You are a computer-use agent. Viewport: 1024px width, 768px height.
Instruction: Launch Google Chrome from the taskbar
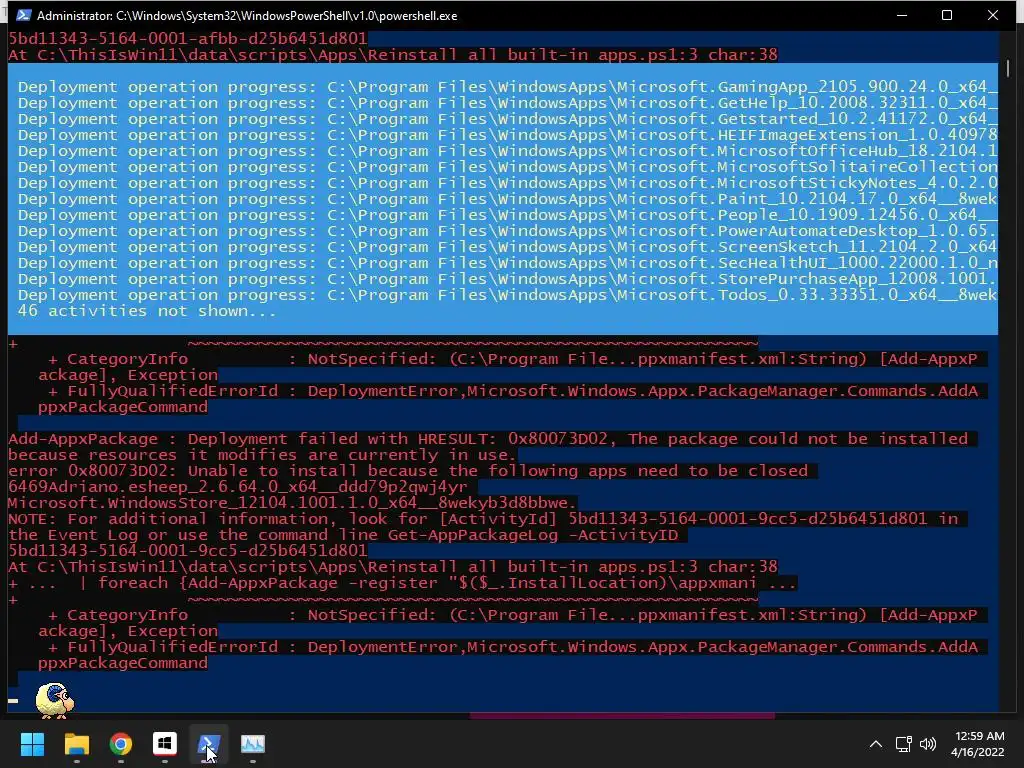[121, 744]
